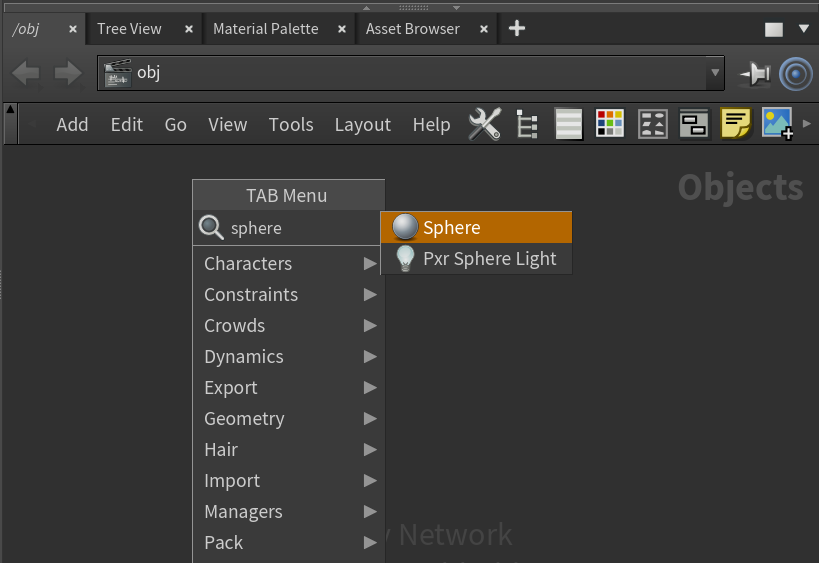Choose Pxr Sphere Light result
The height and width of the screenshot is (563, 819).
(476, 259)
